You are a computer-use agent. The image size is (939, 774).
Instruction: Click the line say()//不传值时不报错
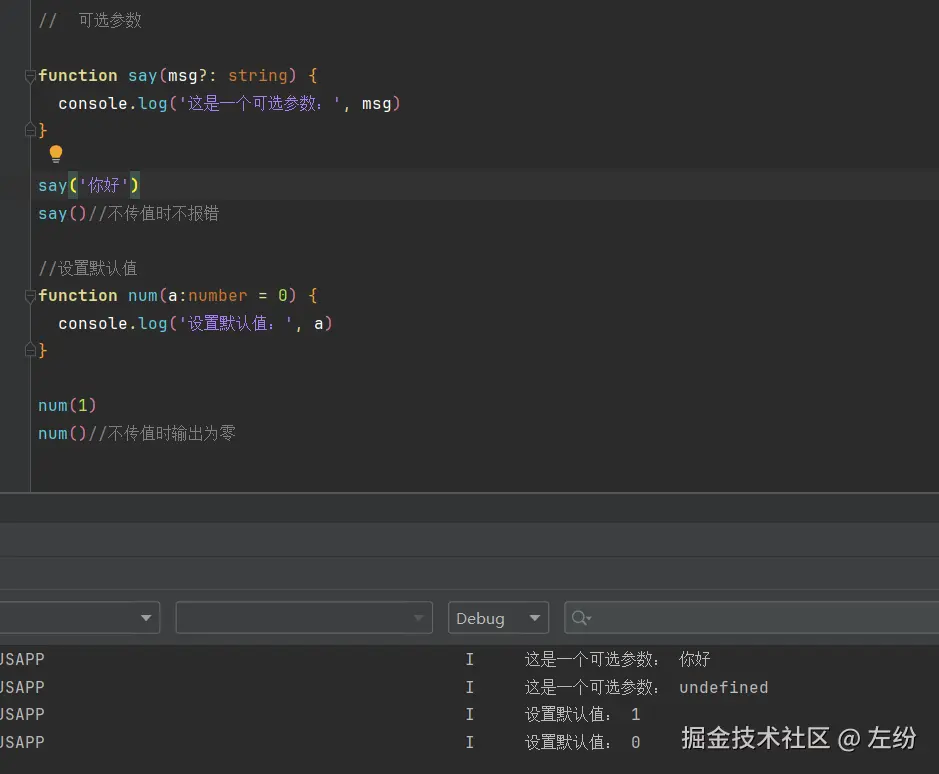click(129, 213)
